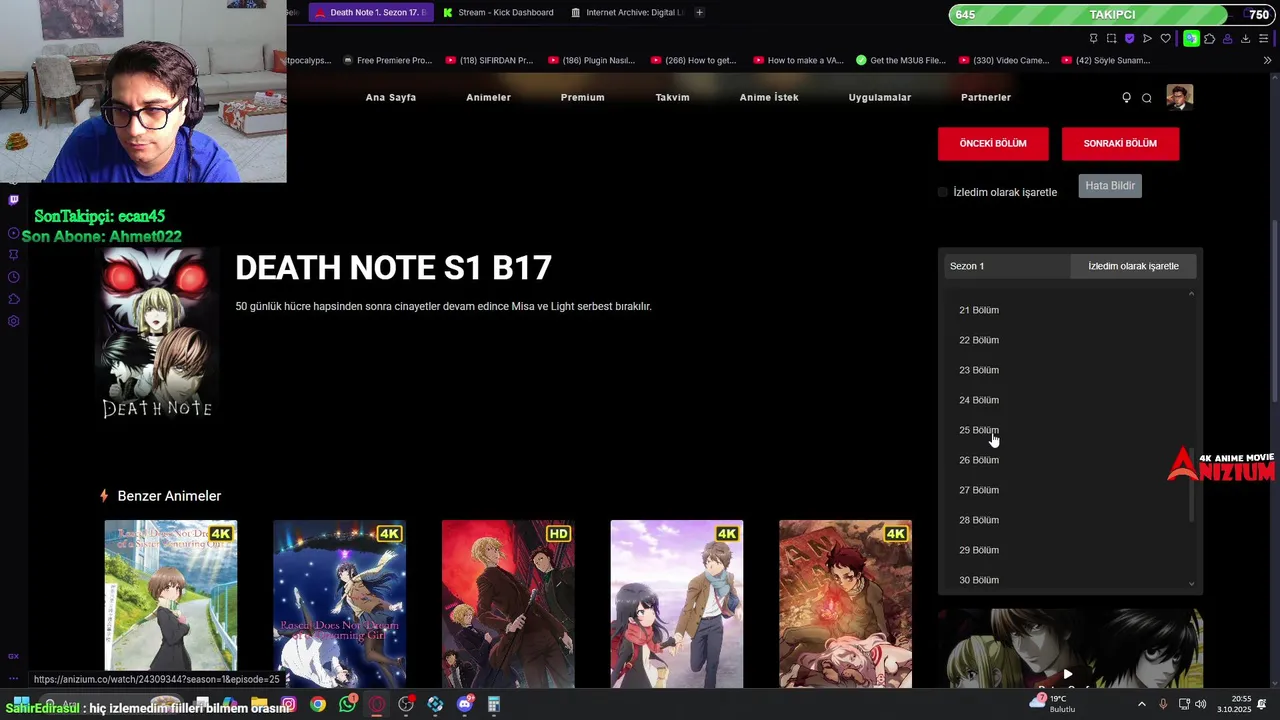Select 23 Bölüm in episode list
The image size is (1280, 720).
pyautogui.click(x=979, y=370)
